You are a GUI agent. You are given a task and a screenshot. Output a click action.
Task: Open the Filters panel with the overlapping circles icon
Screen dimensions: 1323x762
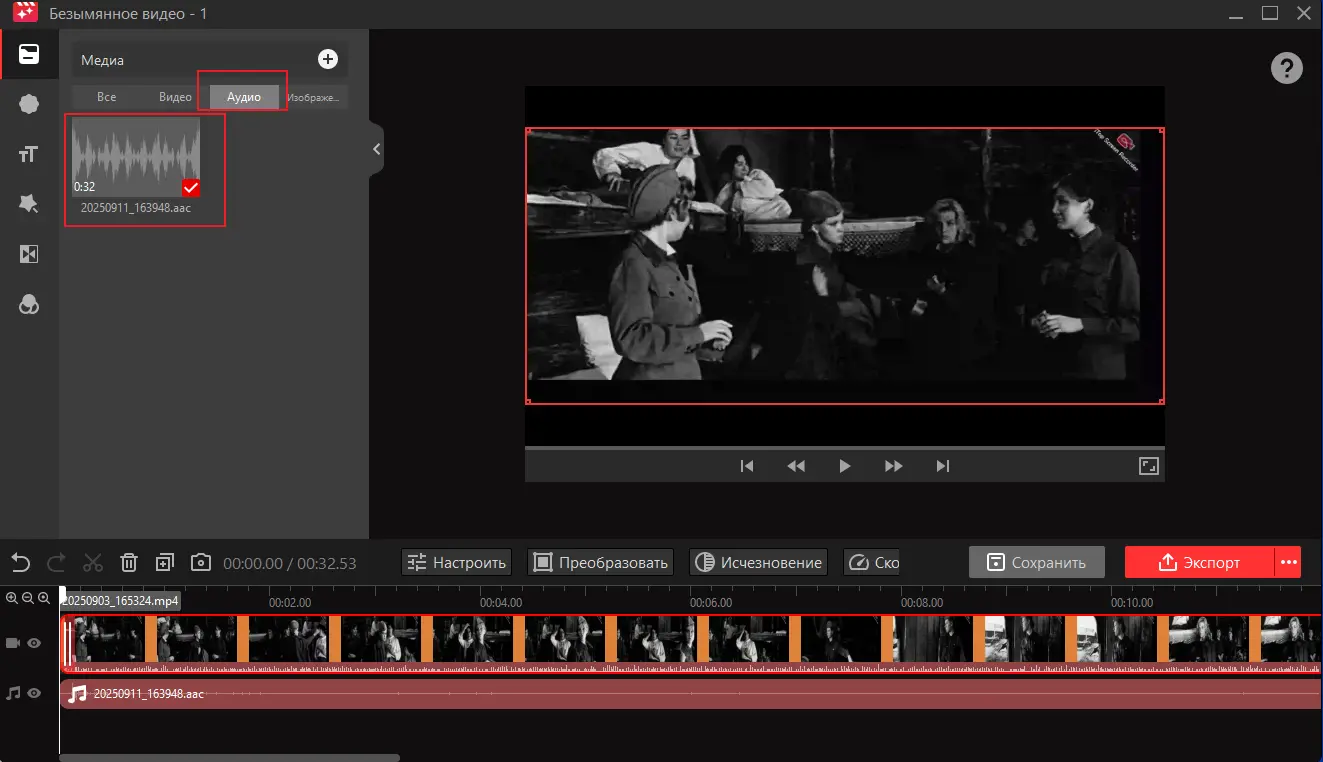coord(29,305)
